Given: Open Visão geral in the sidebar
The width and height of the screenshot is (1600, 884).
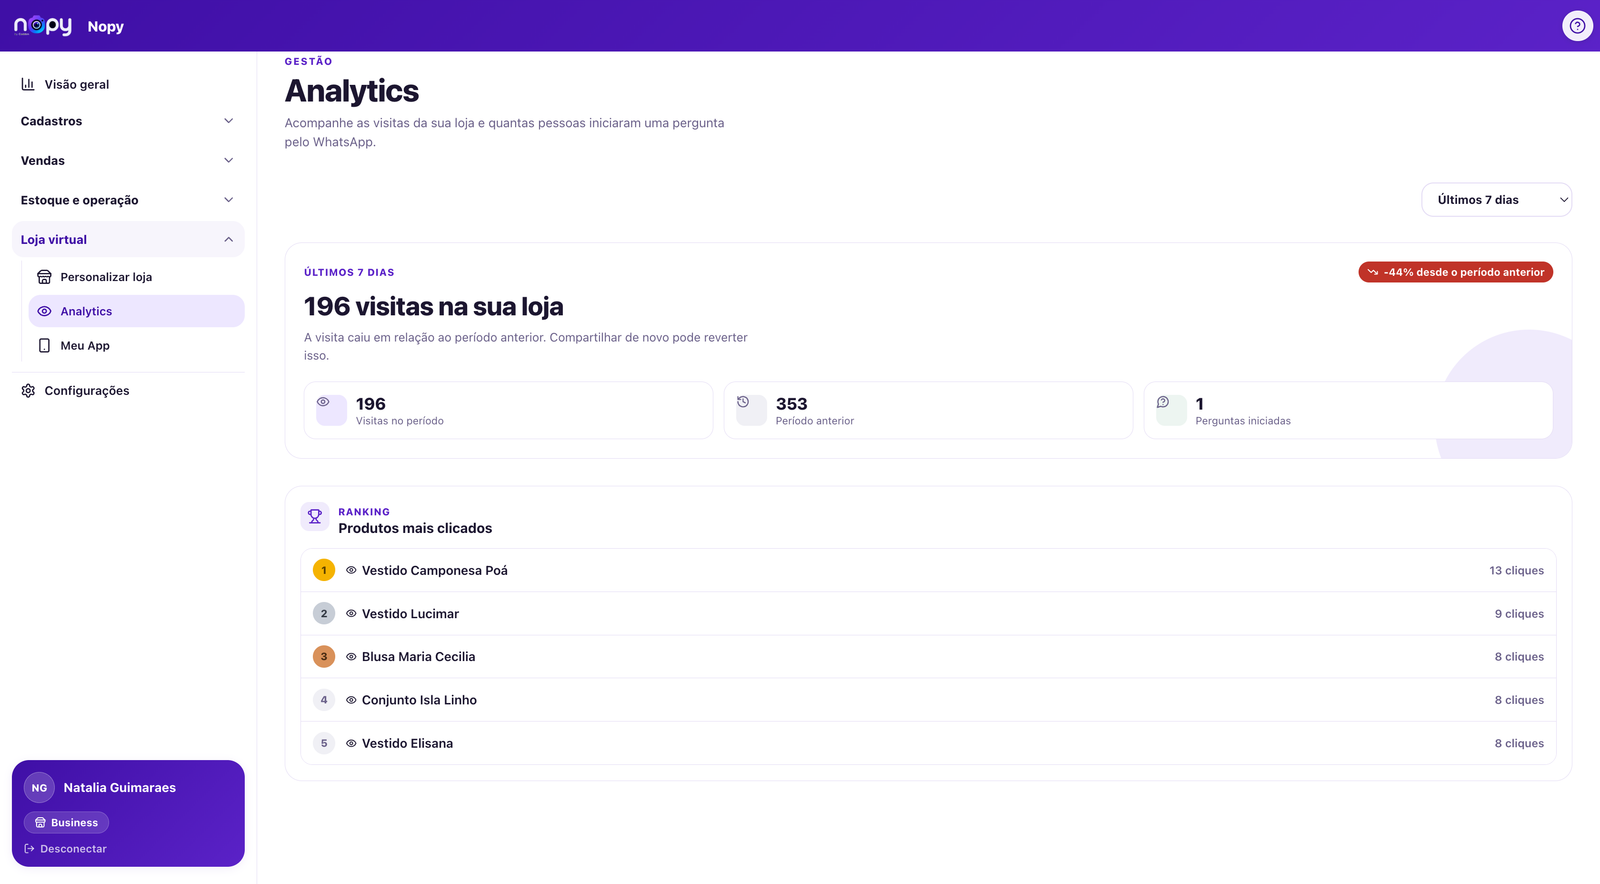Looking at the screenshot, I should pyautogui.click(x=128, y=84).
